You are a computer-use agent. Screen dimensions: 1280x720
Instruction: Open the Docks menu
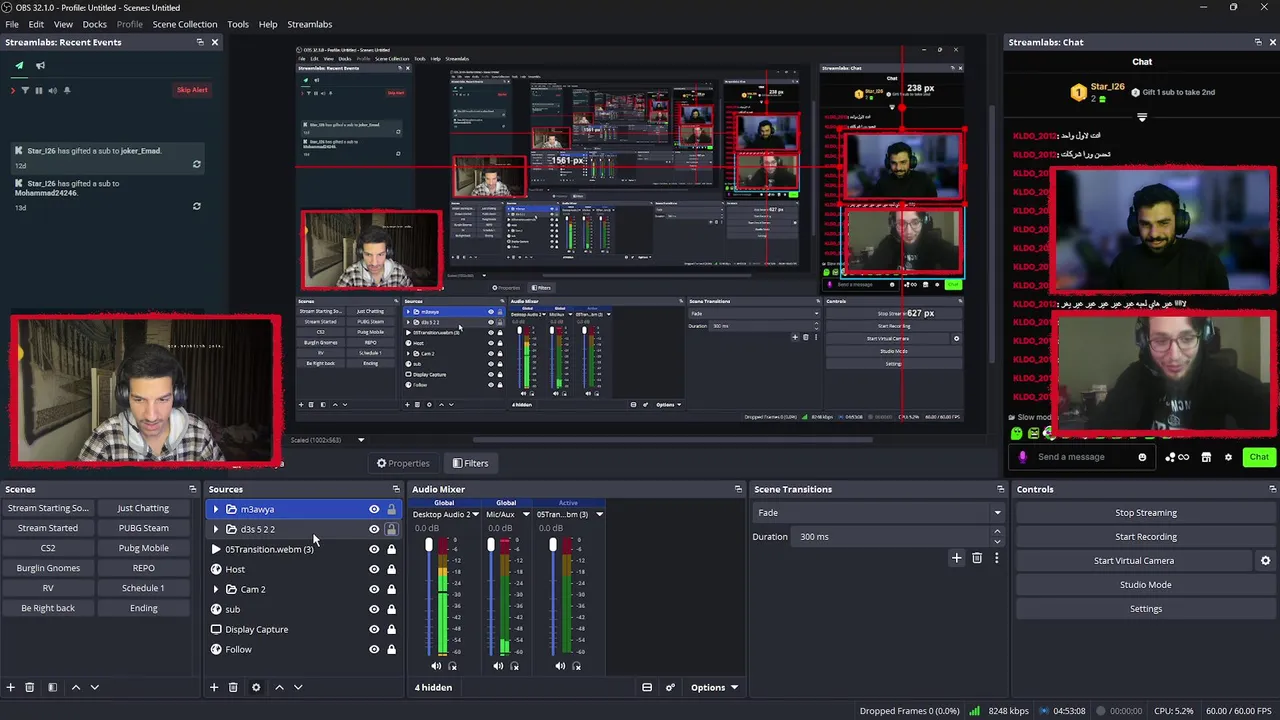point(94,24)
